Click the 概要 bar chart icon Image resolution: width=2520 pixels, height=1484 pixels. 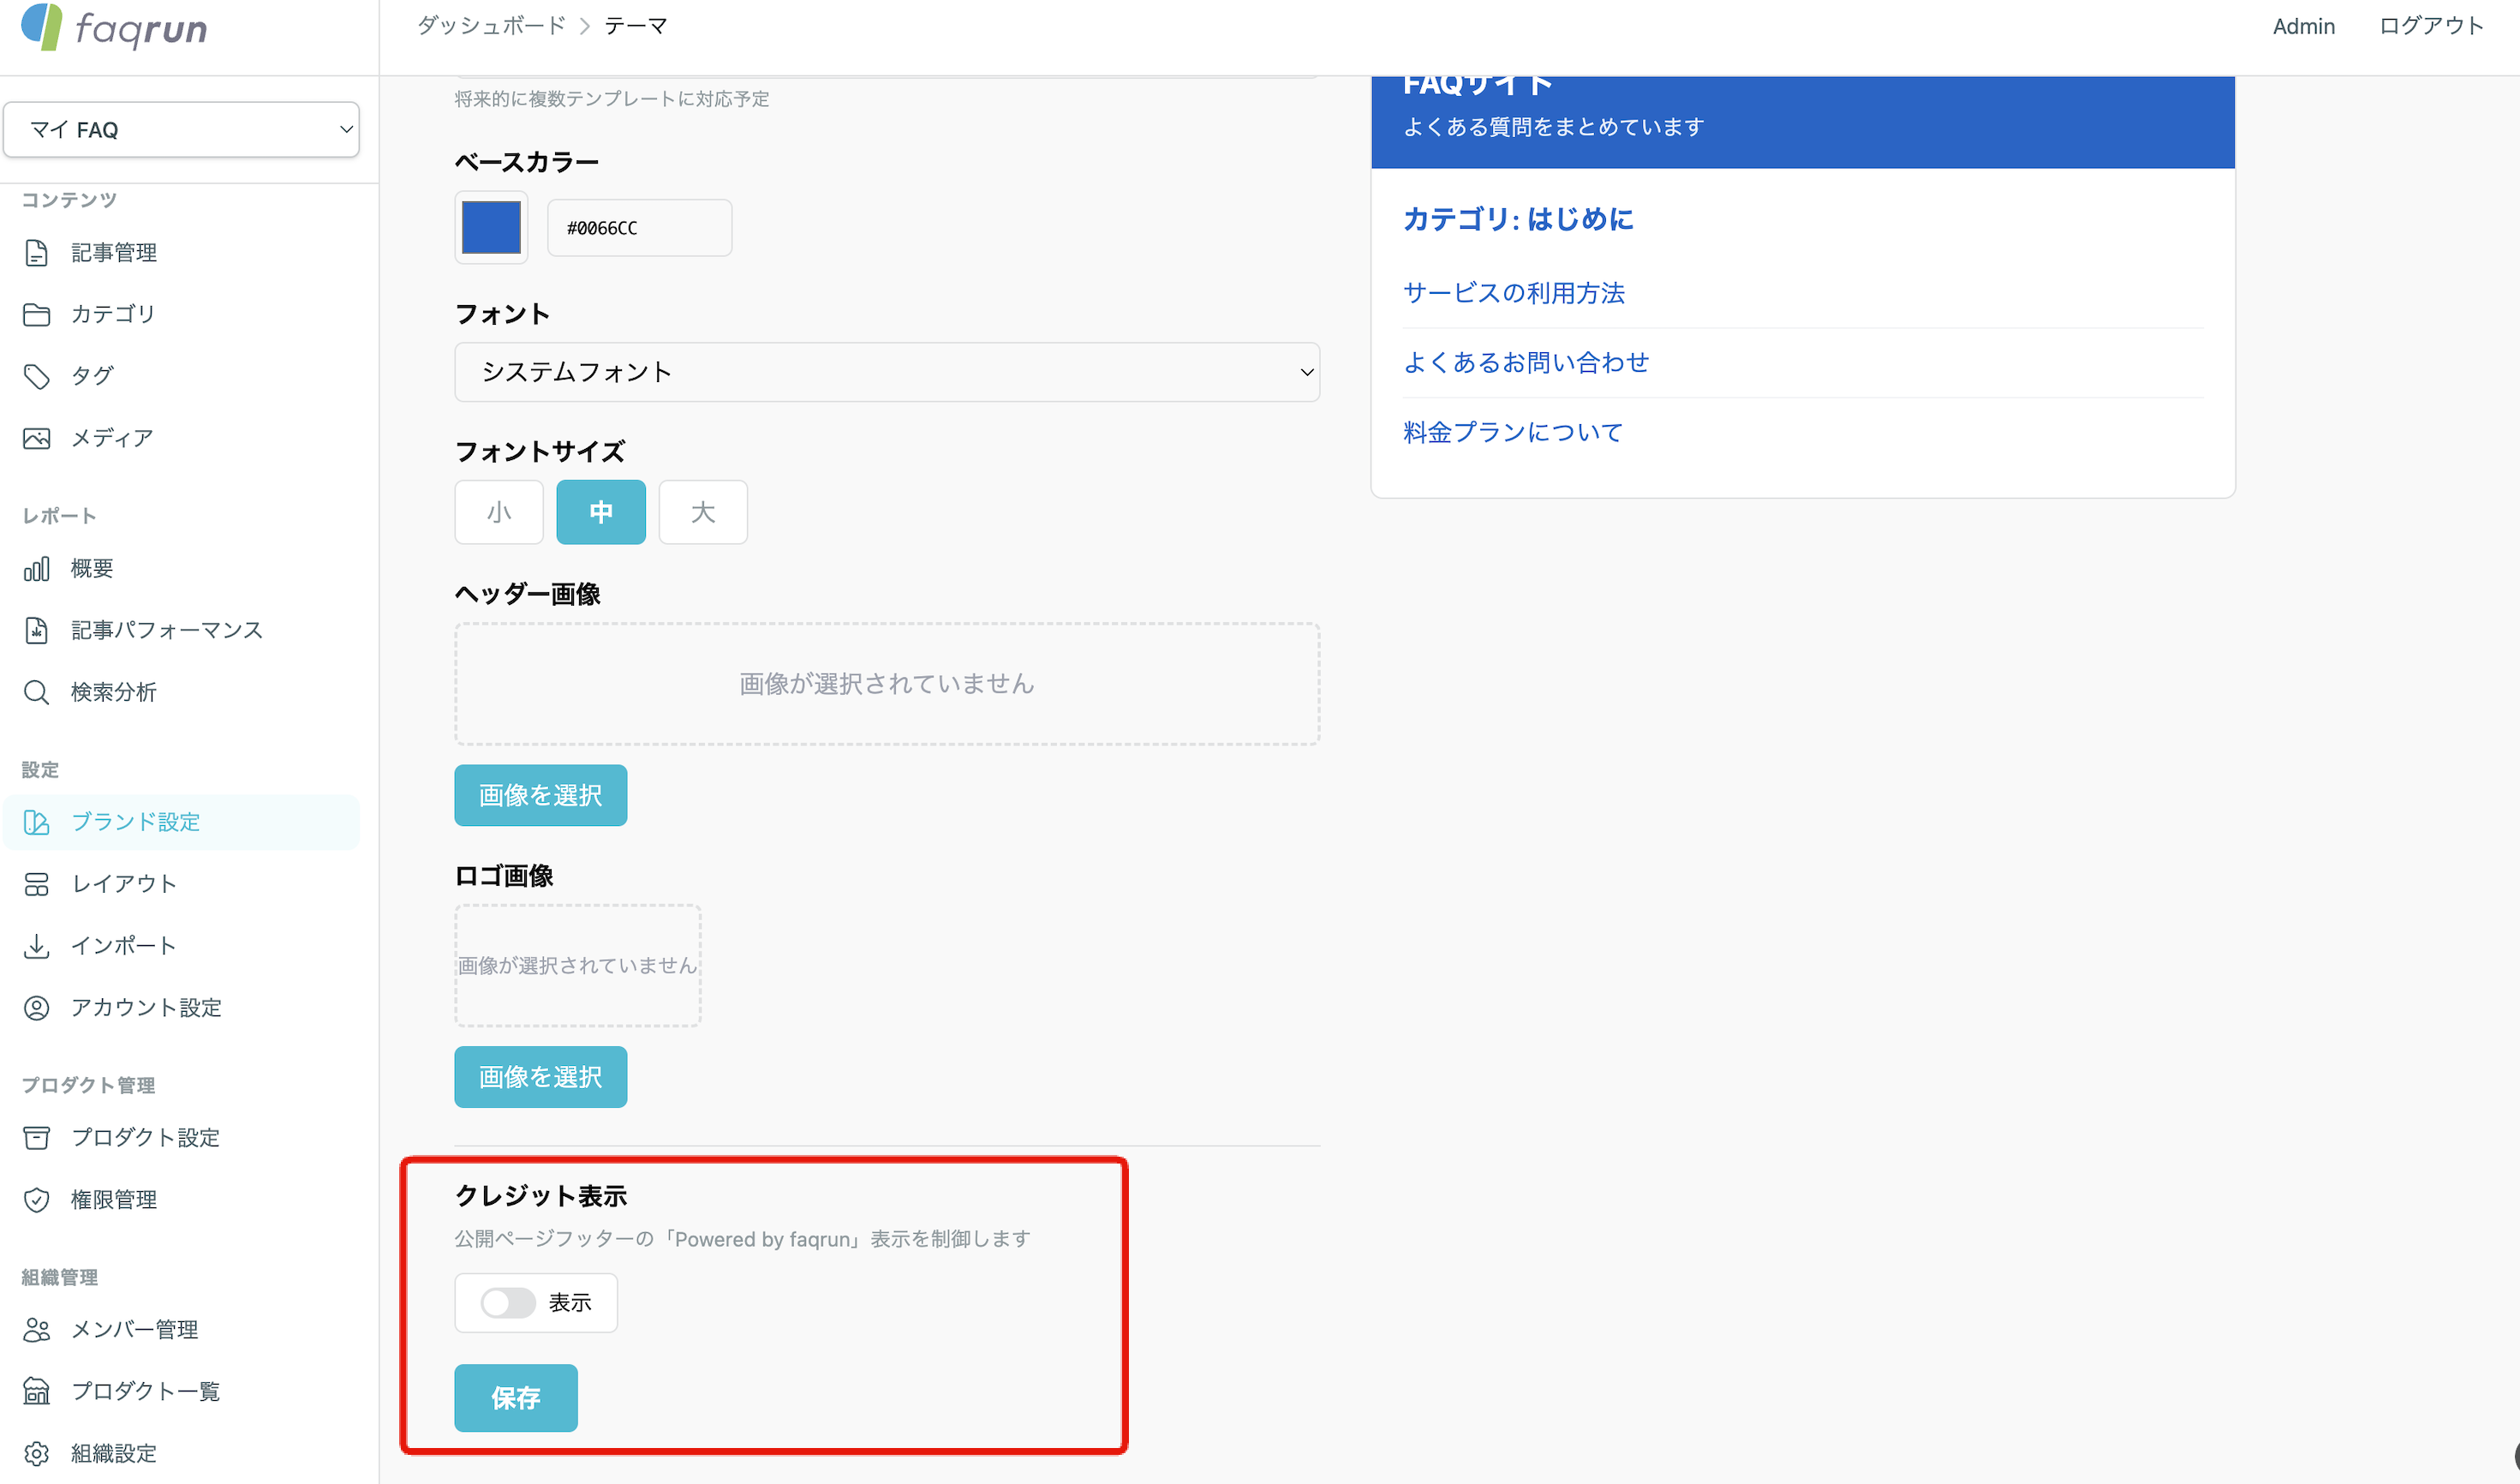point(37,569)
